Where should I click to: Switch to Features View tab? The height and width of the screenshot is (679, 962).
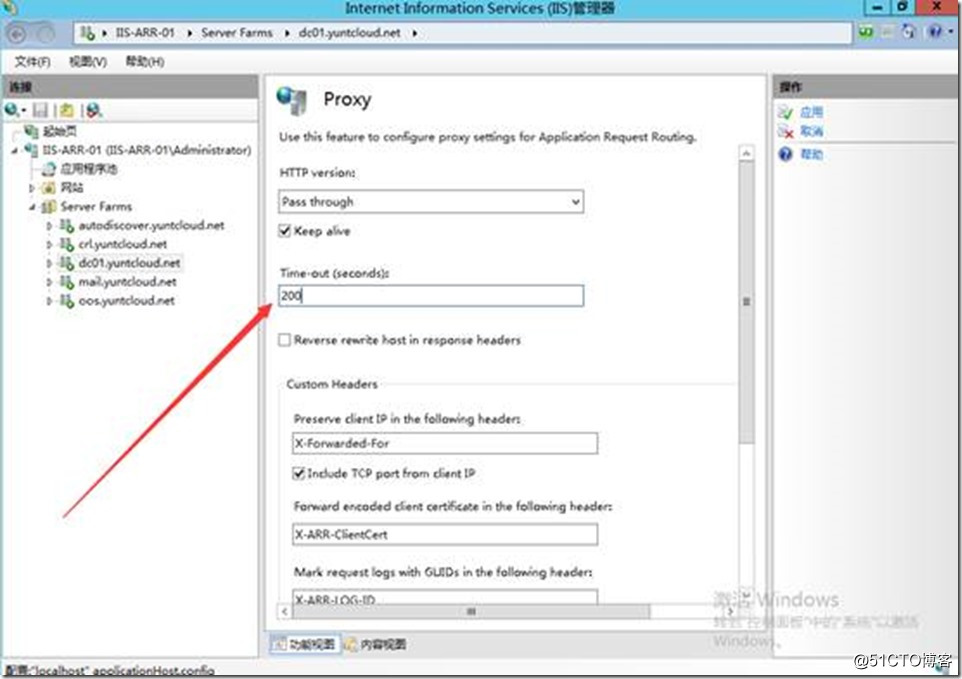coord(305,643)
